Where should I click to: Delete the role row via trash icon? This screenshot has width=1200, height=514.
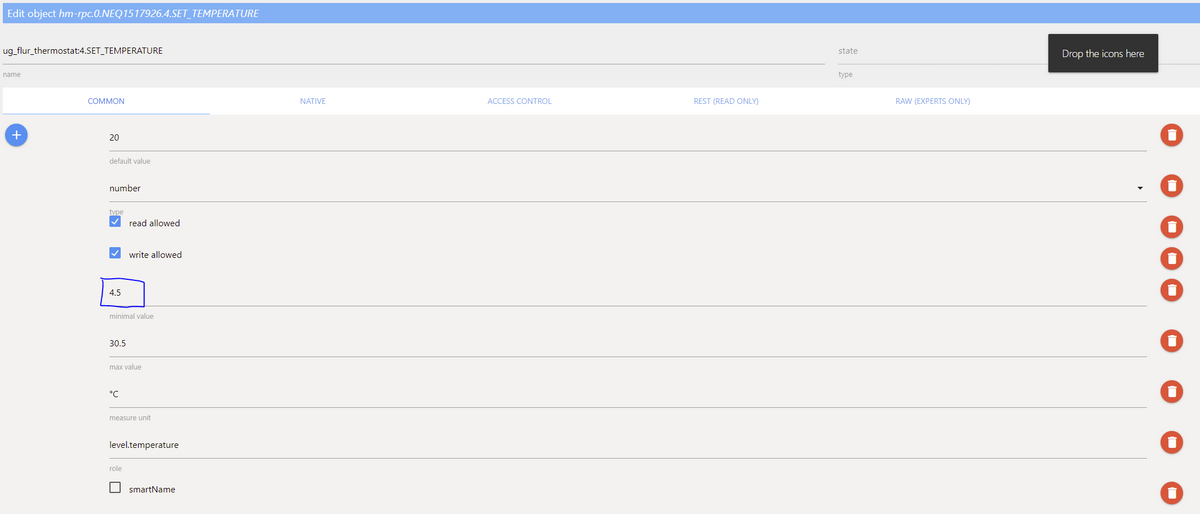(1171, 442)
